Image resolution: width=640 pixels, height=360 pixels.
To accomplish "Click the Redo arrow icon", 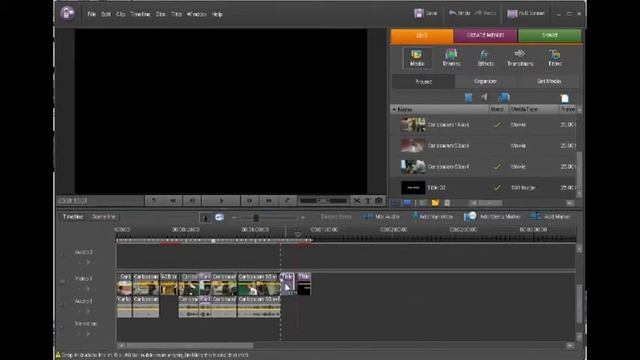I will (x=478, y=13).
